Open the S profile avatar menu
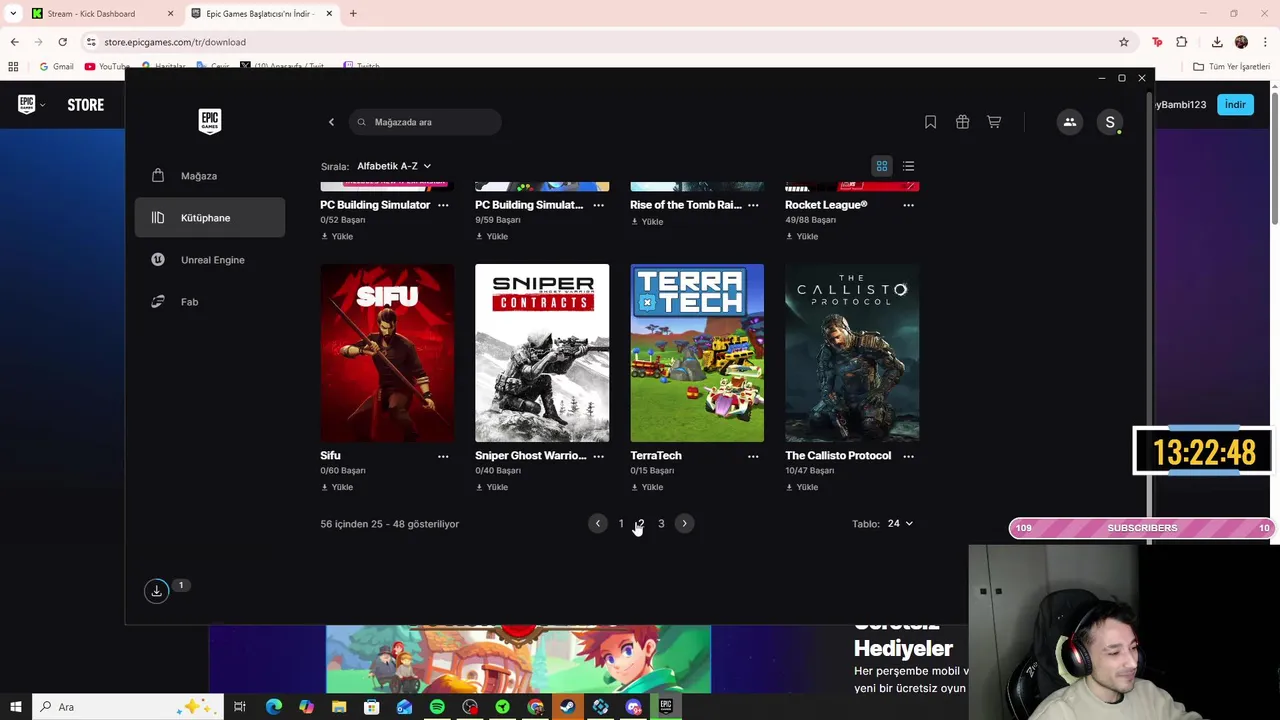Screen dimensions: 1280x720 [1110, 122]
